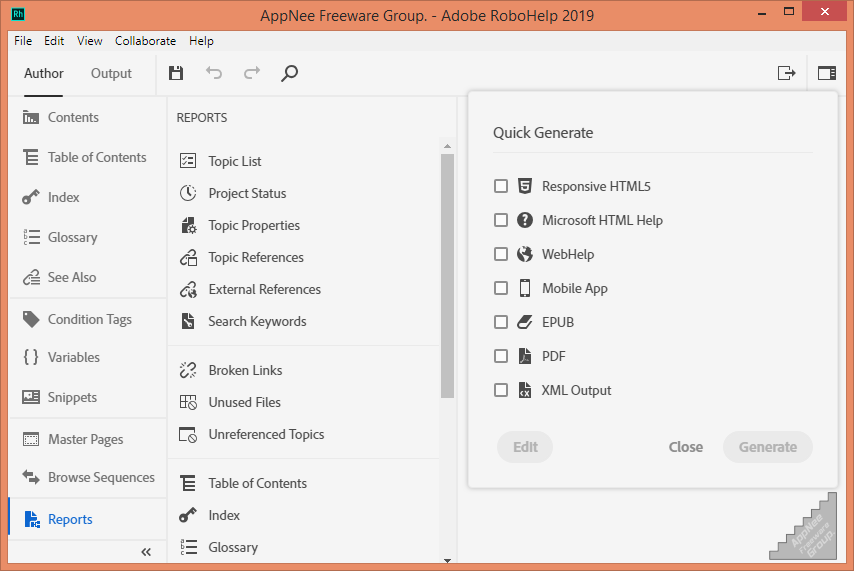Viewport: 854px width, 571px height.
Task: Click the Microsoft HTML Help question icon
Action: (524, 220)
